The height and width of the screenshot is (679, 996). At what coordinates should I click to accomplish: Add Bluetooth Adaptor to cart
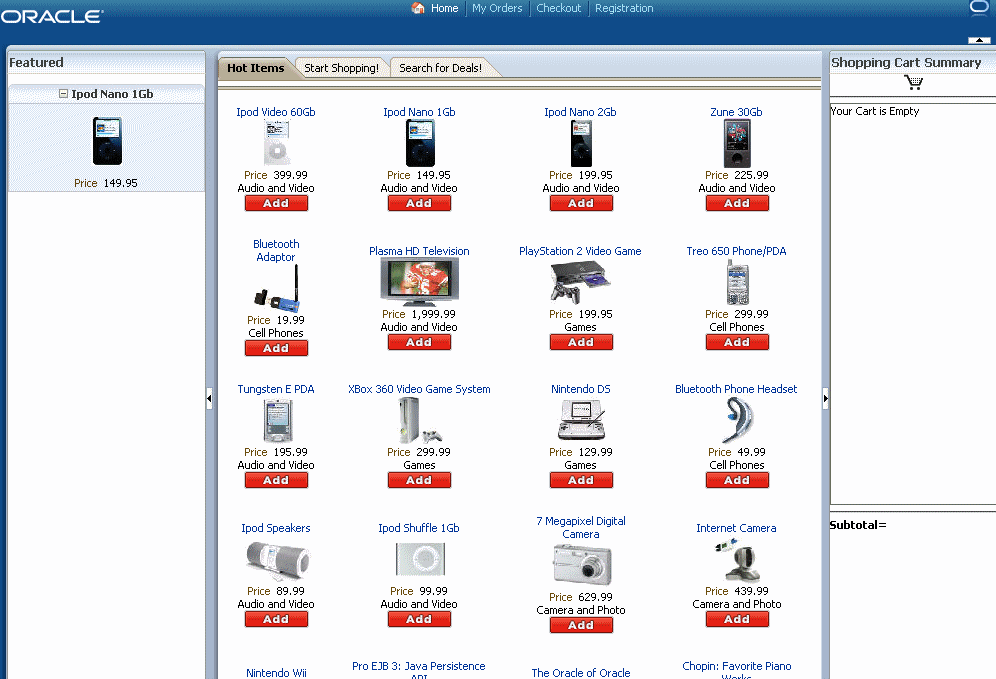tap(276, 348)
